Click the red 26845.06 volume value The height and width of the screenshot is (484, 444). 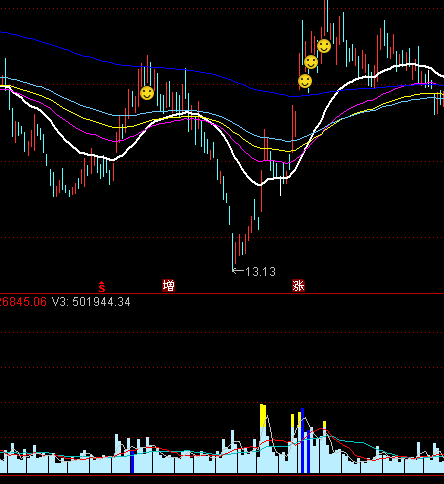[23, 302]
